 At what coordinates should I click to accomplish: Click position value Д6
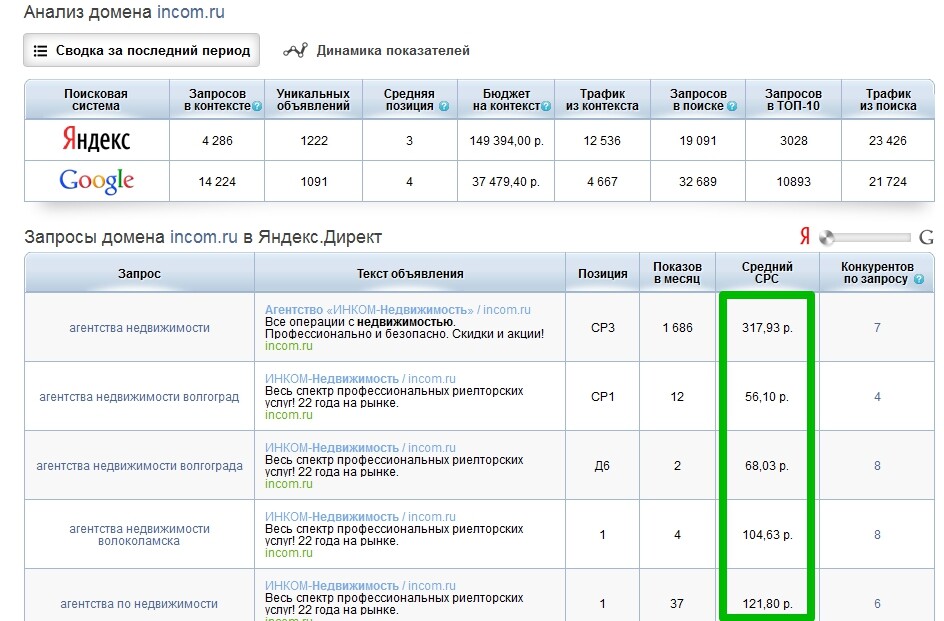point(602,466)
